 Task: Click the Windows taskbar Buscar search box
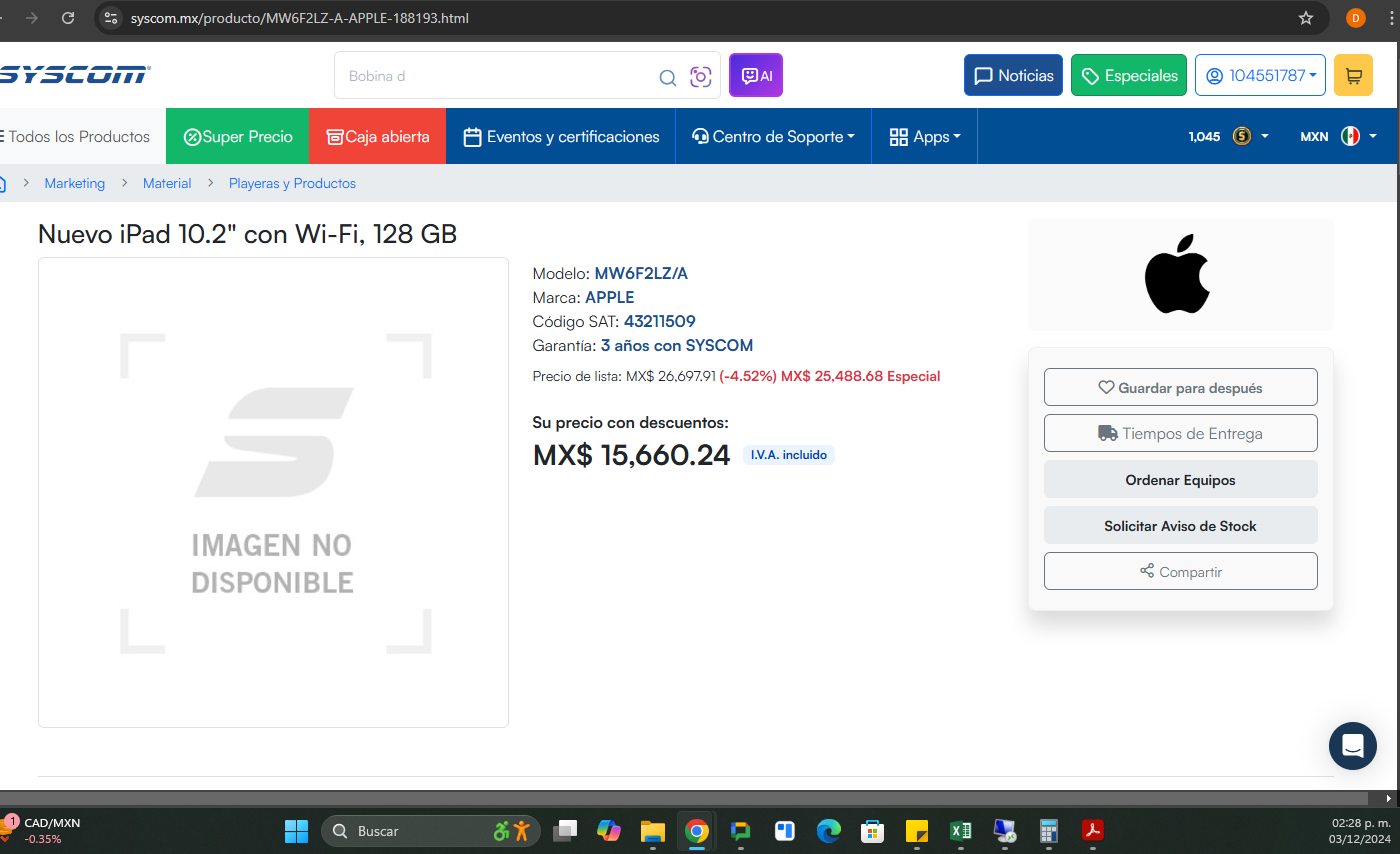[x=430, y=831]
